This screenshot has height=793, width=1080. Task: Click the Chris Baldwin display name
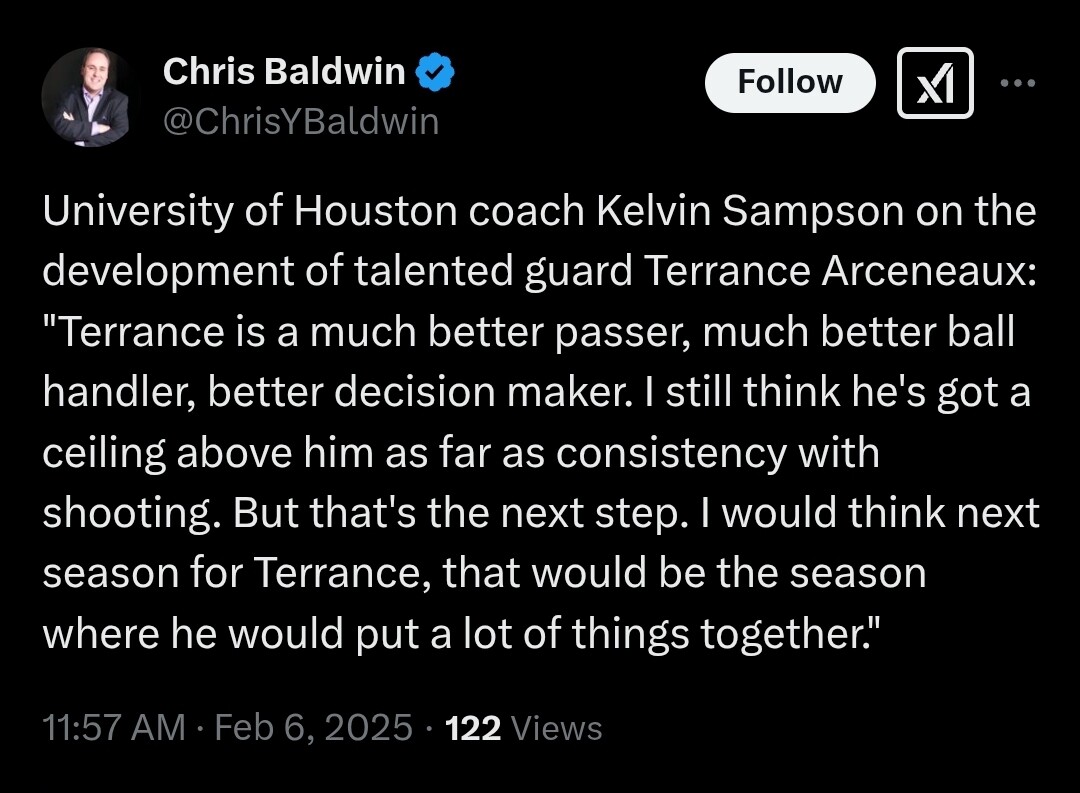pyautogui.click(x=283, y=72)
